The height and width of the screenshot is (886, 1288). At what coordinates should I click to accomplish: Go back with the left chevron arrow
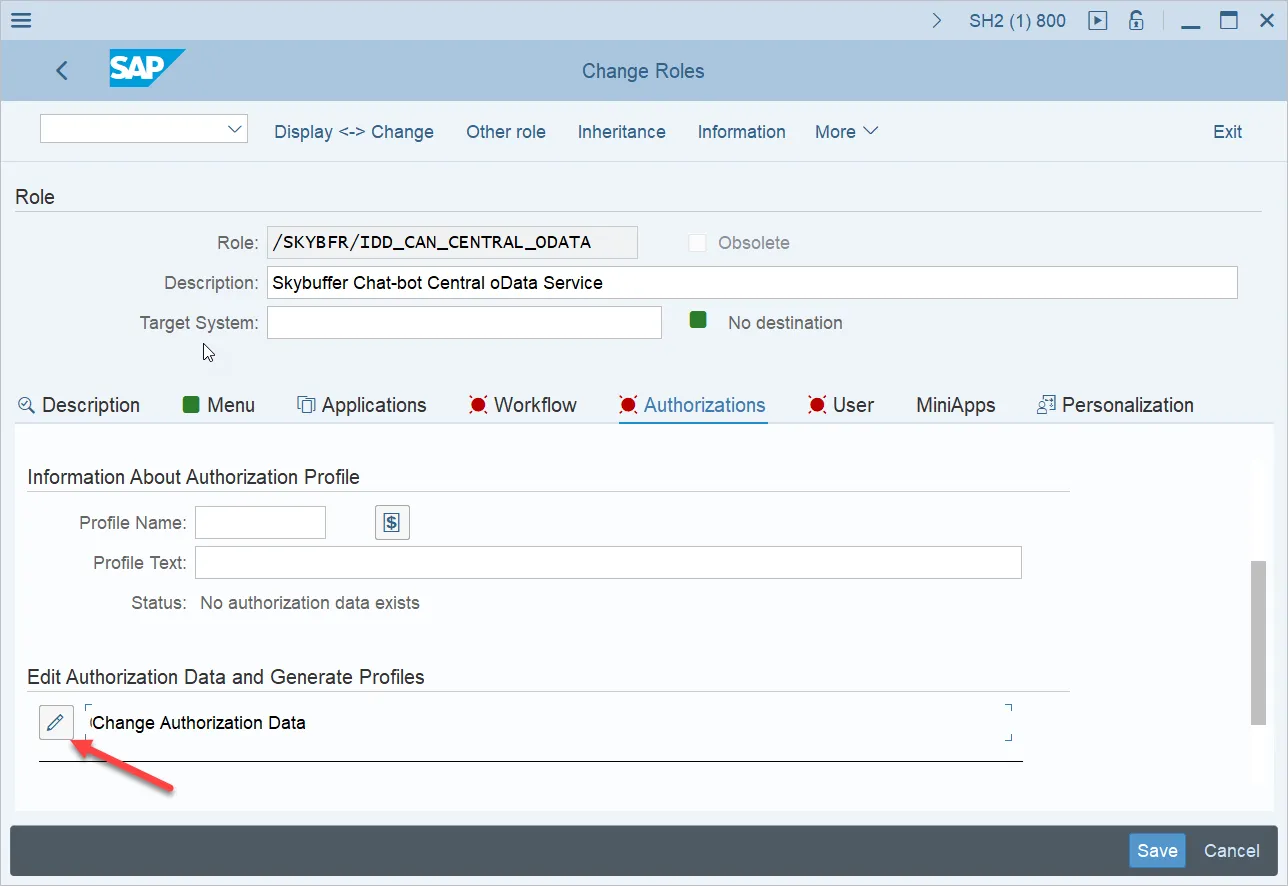click(62, 70)
